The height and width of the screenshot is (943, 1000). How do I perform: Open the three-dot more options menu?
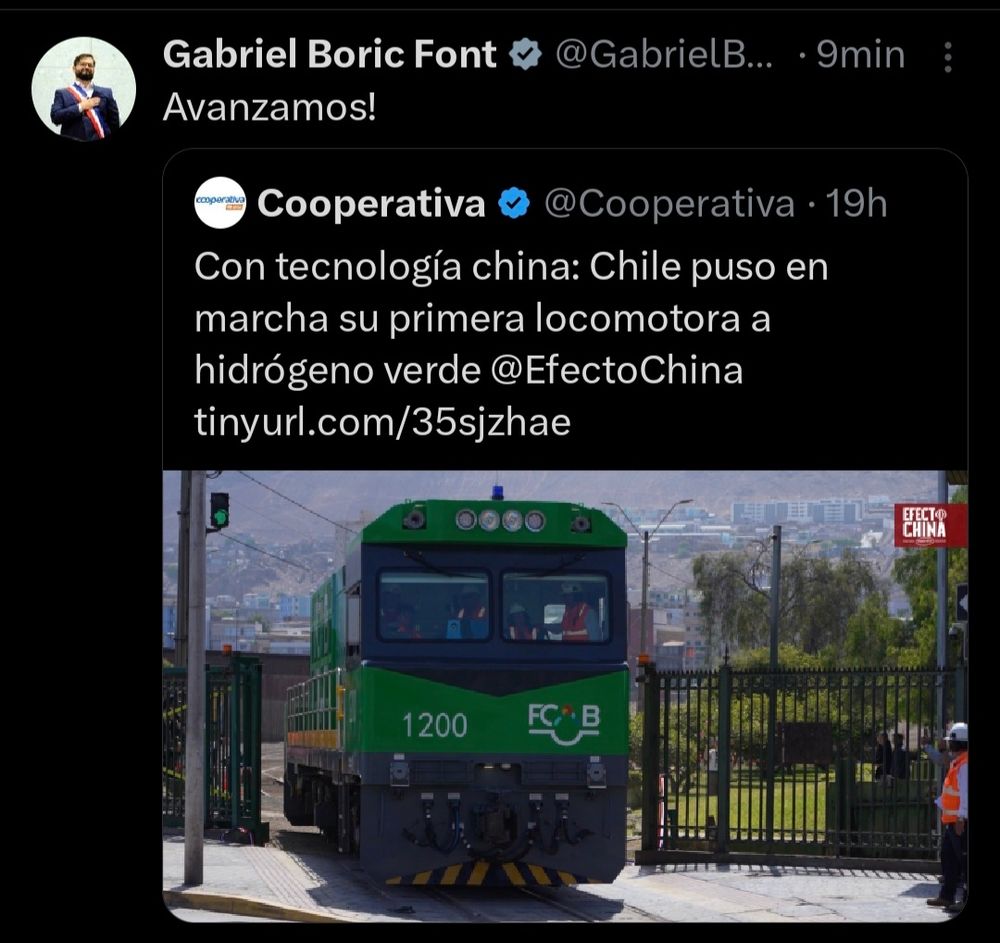click(948, 57)
